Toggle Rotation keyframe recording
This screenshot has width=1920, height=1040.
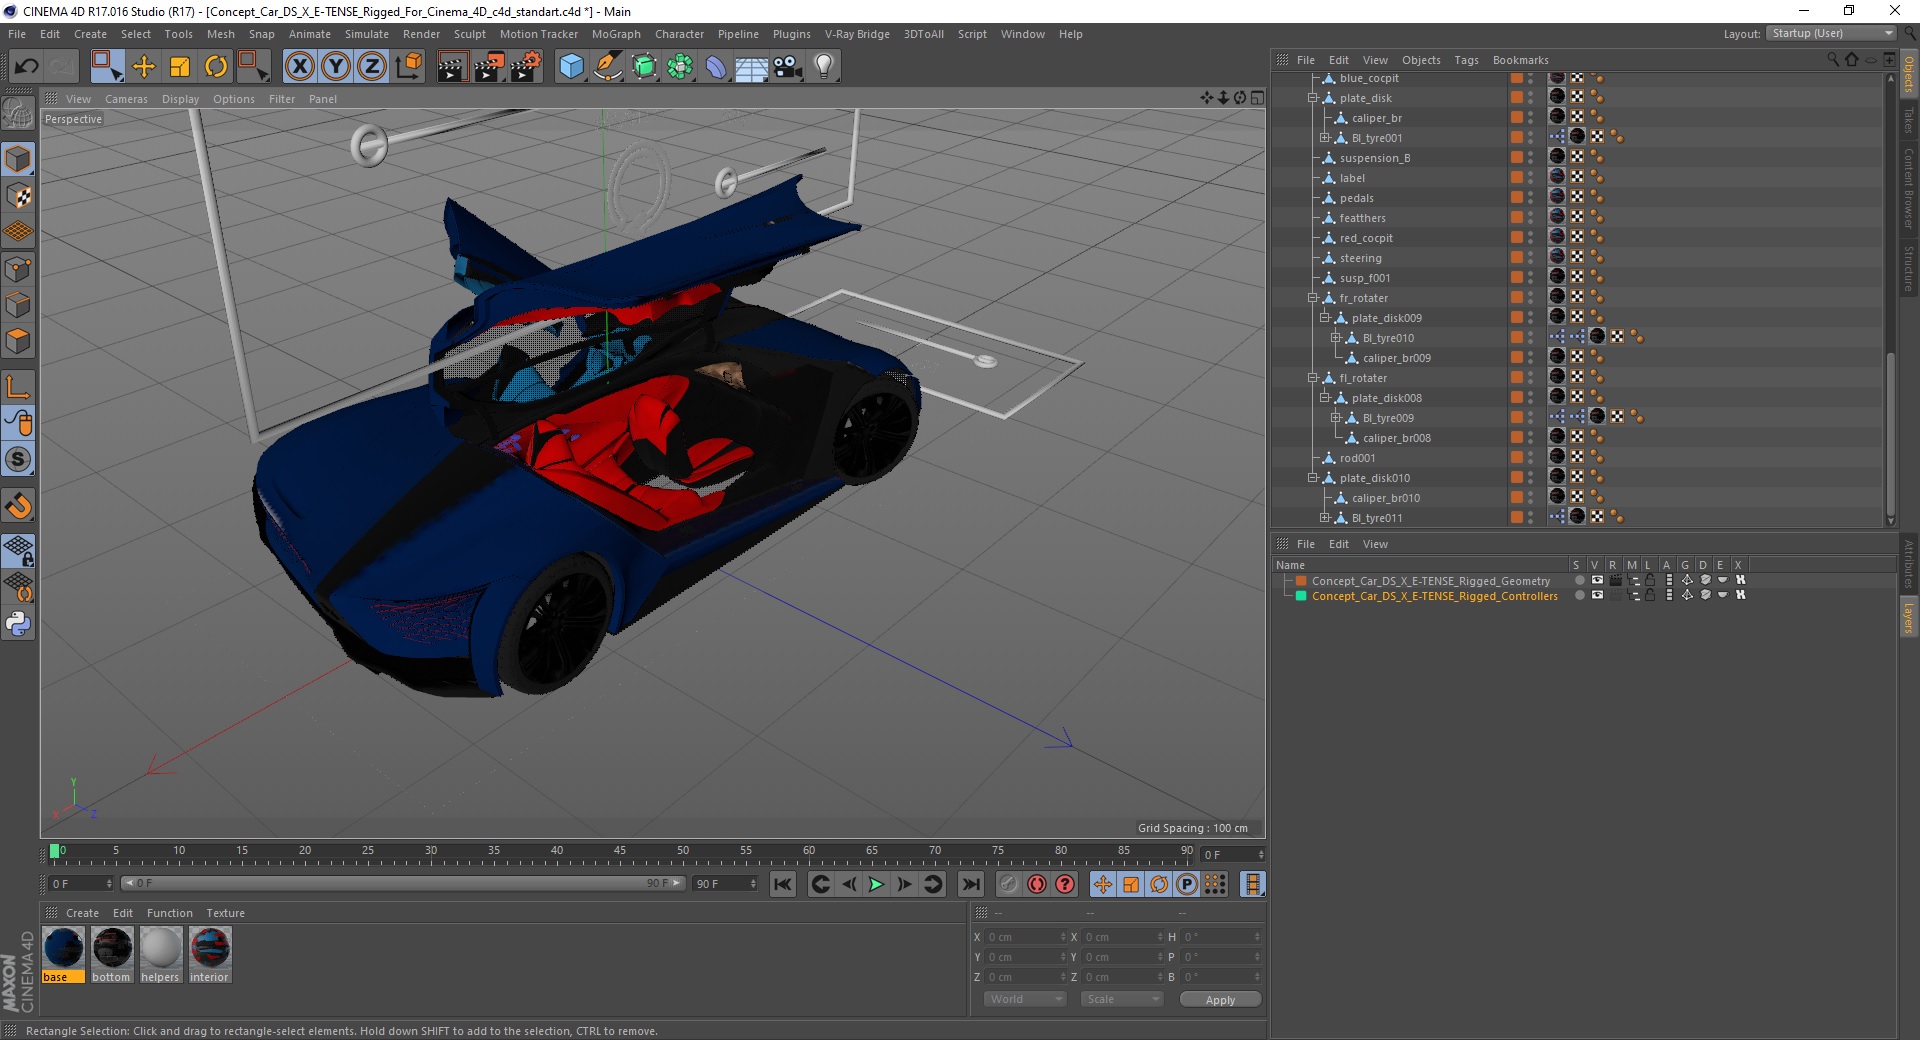coord(1158,884)
